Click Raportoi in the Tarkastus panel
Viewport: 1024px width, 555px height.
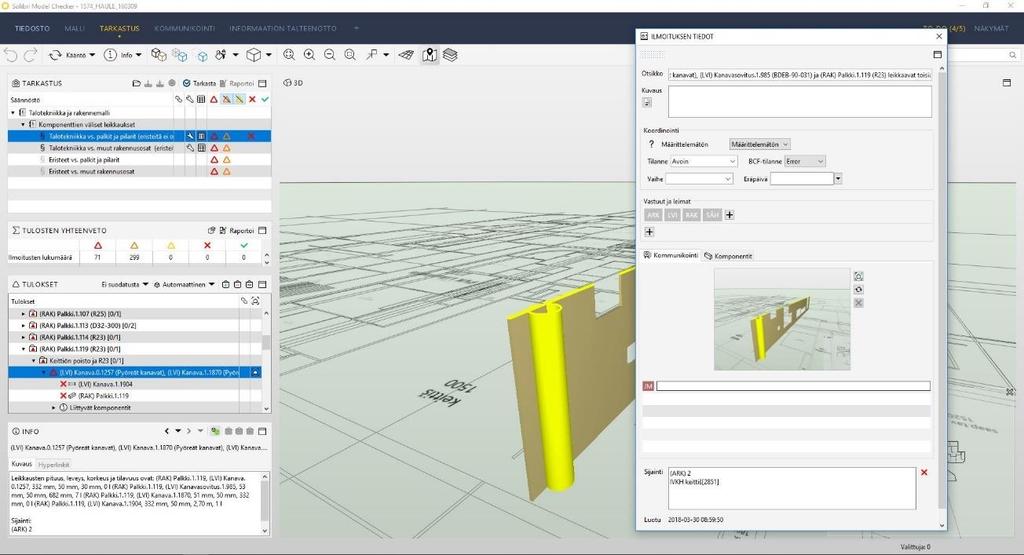(237, 84)
